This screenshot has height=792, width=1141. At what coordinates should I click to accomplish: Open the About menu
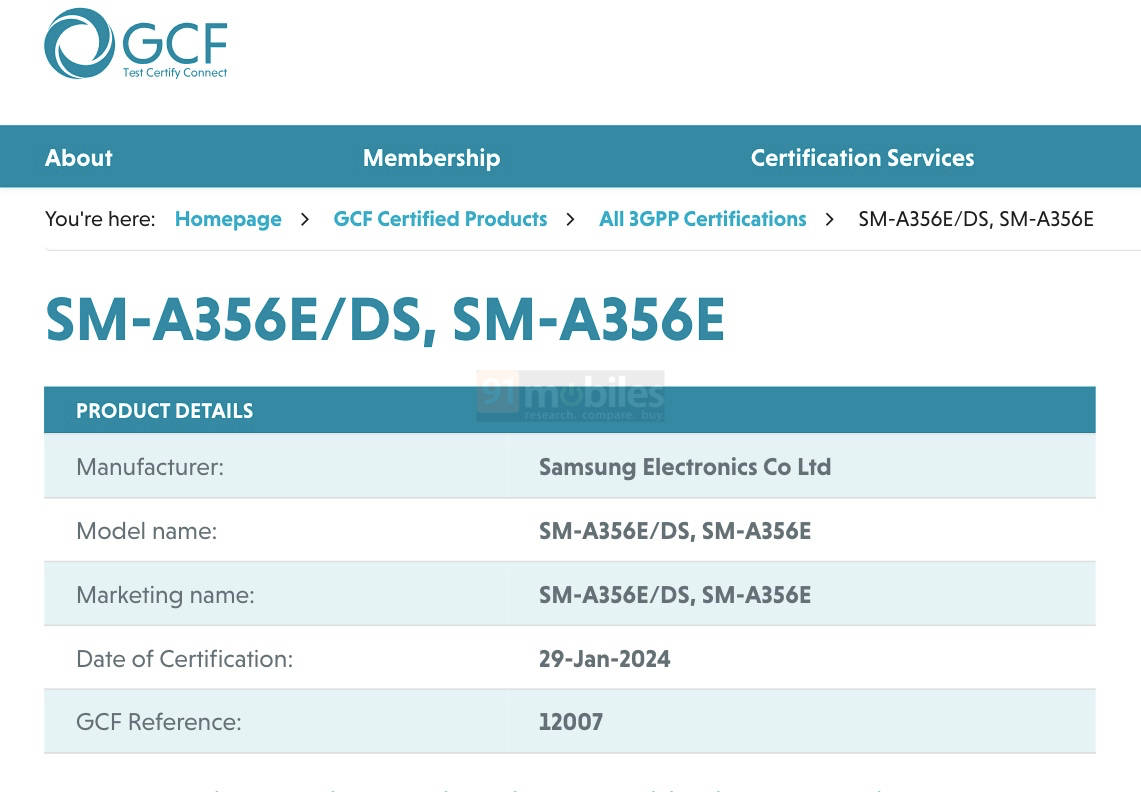click(x=79, y=157)
